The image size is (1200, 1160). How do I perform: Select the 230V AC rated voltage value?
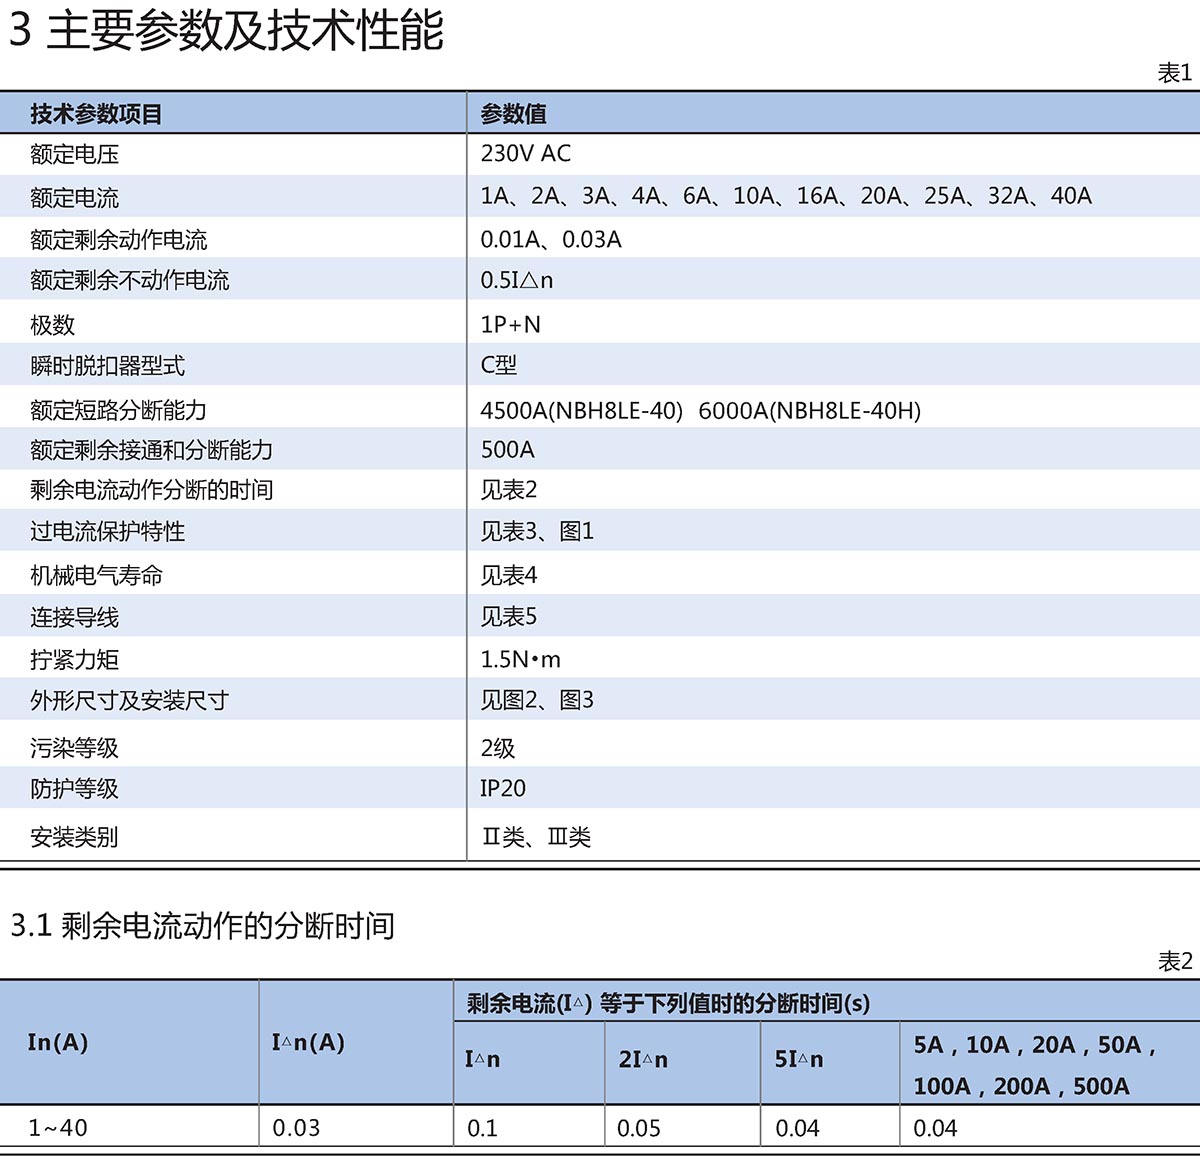pyautogui.click(x=525, y=154)
